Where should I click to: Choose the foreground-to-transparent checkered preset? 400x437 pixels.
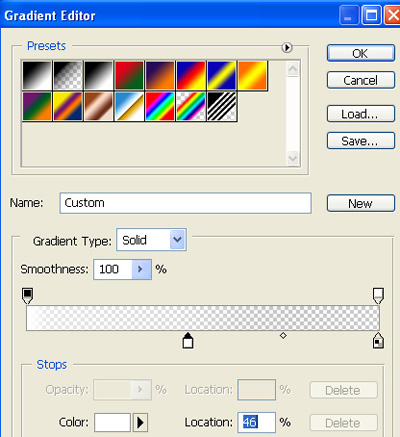pos(68,75)
